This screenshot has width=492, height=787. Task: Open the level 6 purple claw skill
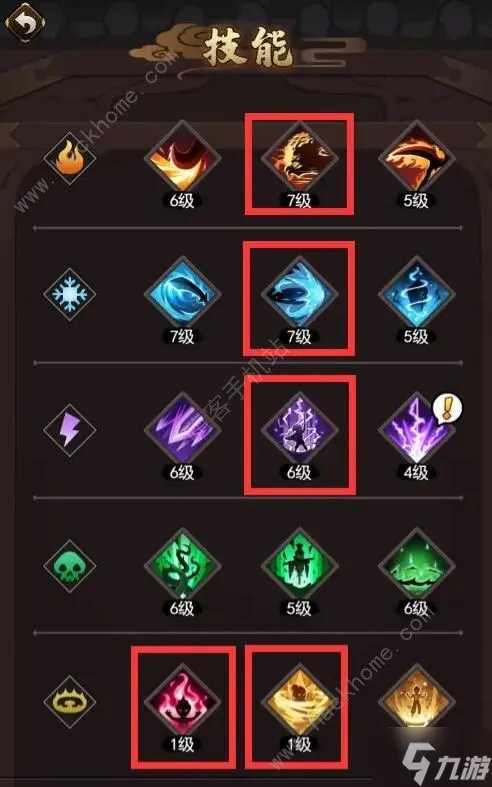(182, 430)
